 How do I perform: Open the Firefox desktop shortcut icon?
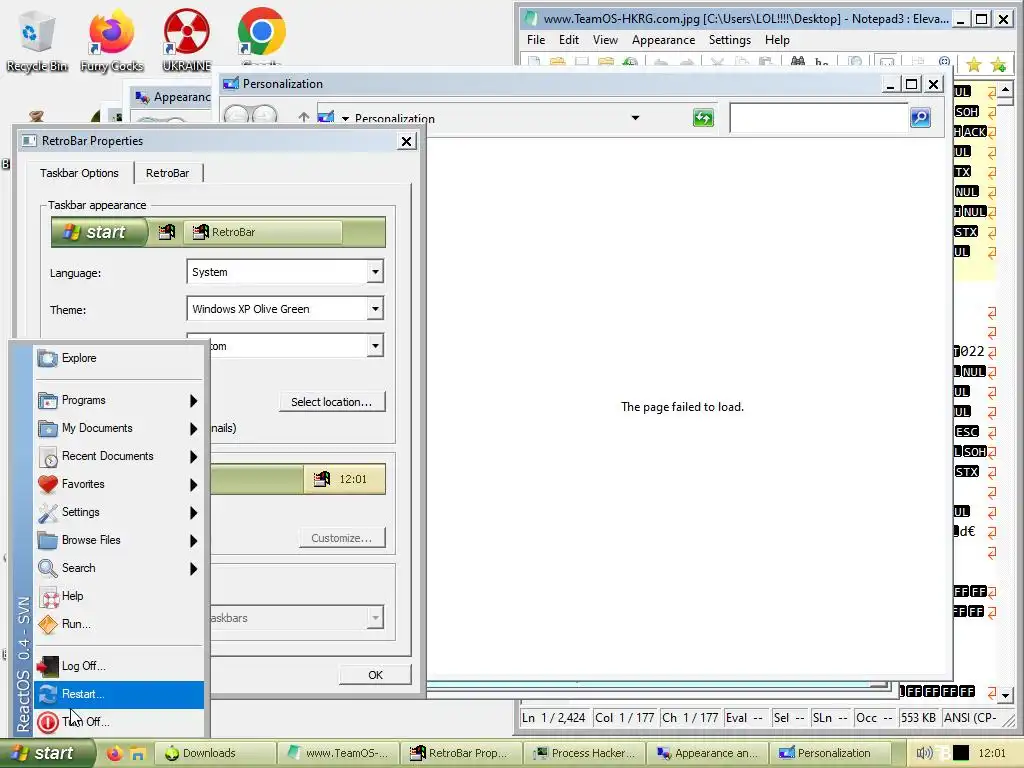111,39
